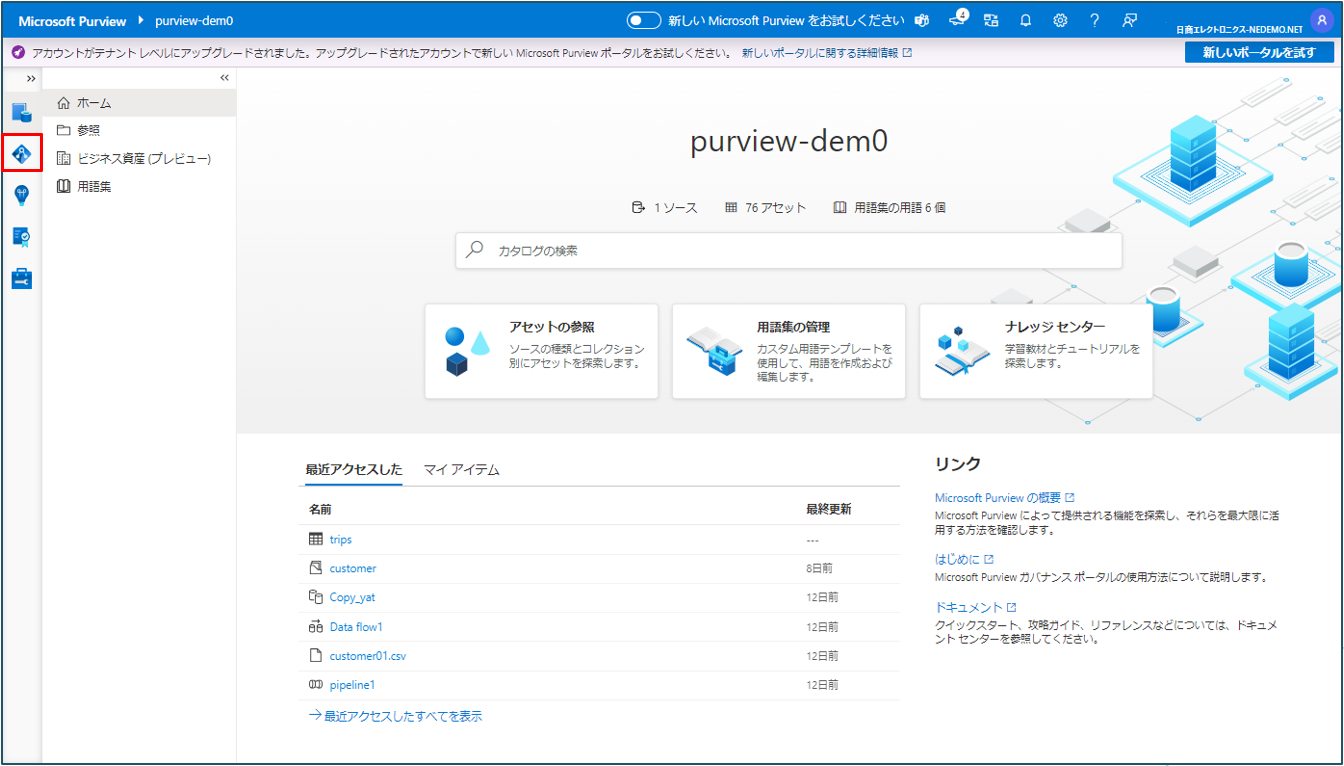Select ビジネス資産 (プレビュー) in navigation

[143, 158]
